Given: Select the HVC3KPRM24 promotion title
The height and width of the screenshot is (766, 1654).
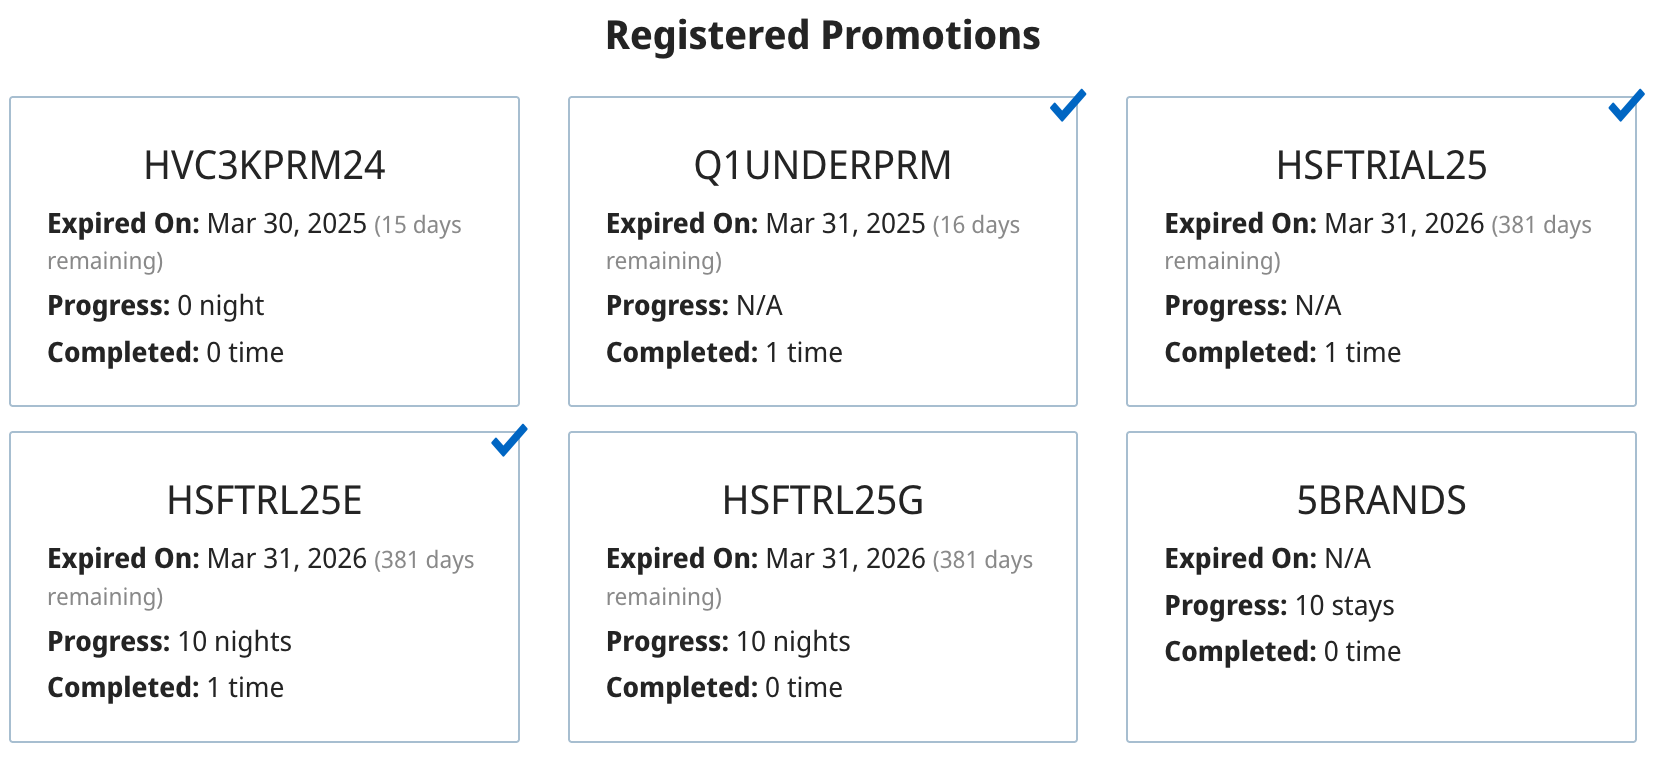Looking at the screenshot, I should (264, 166).
